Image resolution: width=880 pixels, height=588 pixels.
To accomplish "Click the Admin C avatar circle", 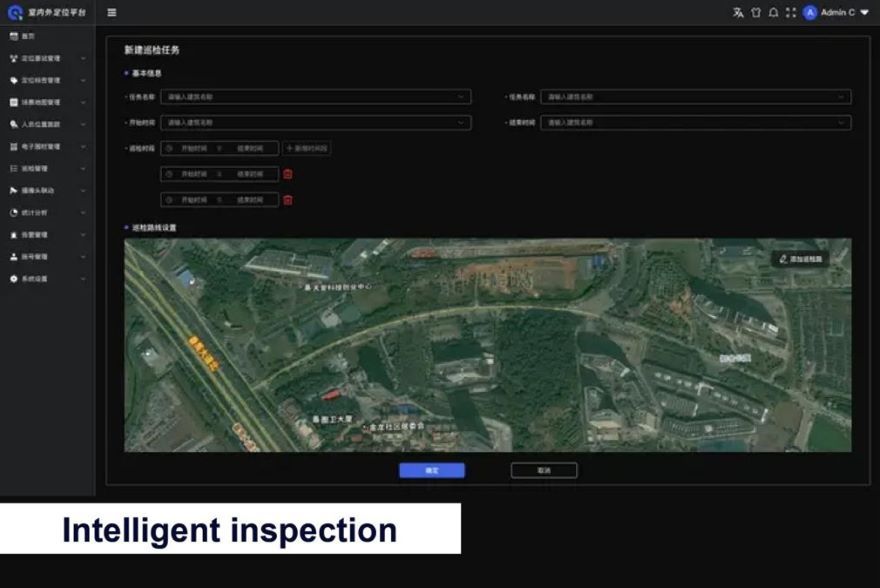I will 810,13.
